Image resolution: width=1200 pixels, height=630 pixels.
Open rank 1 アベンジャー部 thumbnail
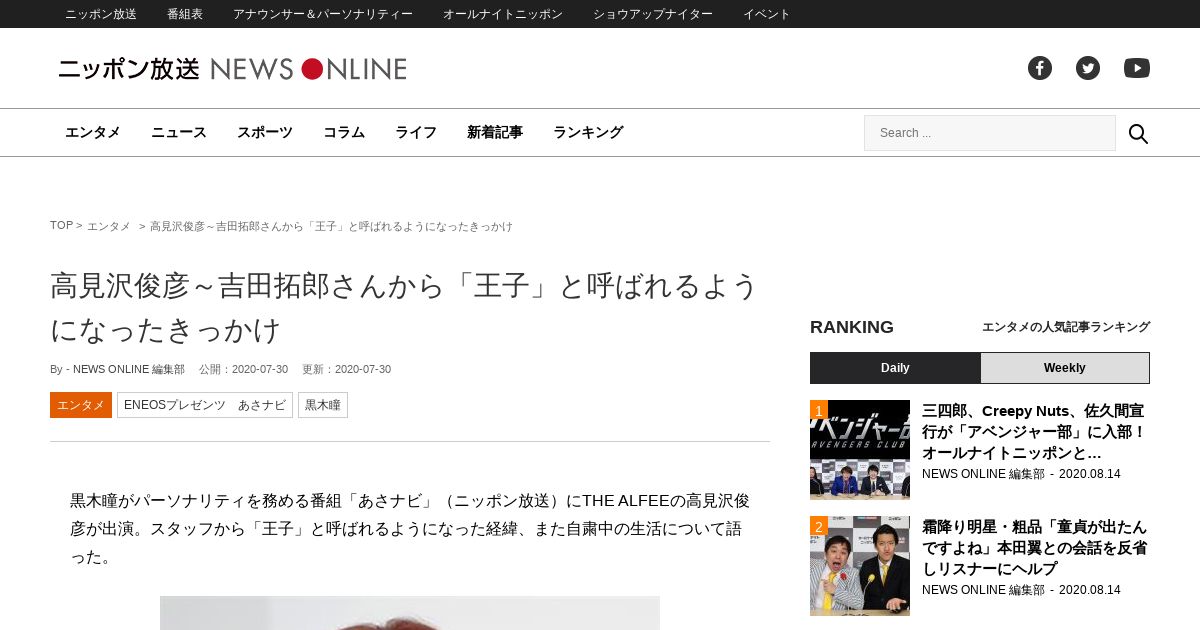(x=860, y=450)
